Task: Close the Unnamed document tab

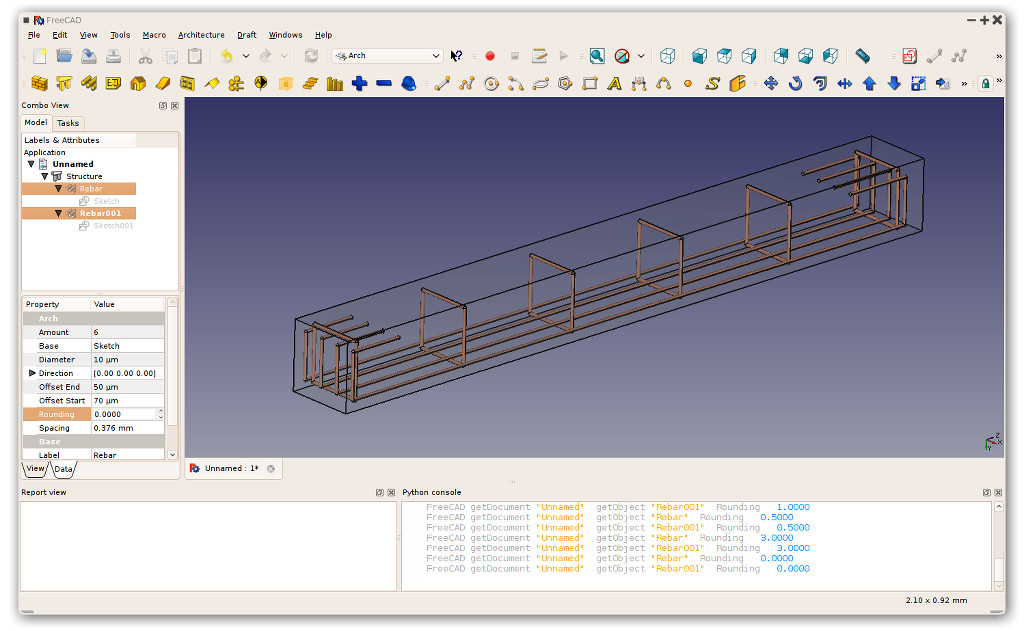Action: [x=270, y=468]
